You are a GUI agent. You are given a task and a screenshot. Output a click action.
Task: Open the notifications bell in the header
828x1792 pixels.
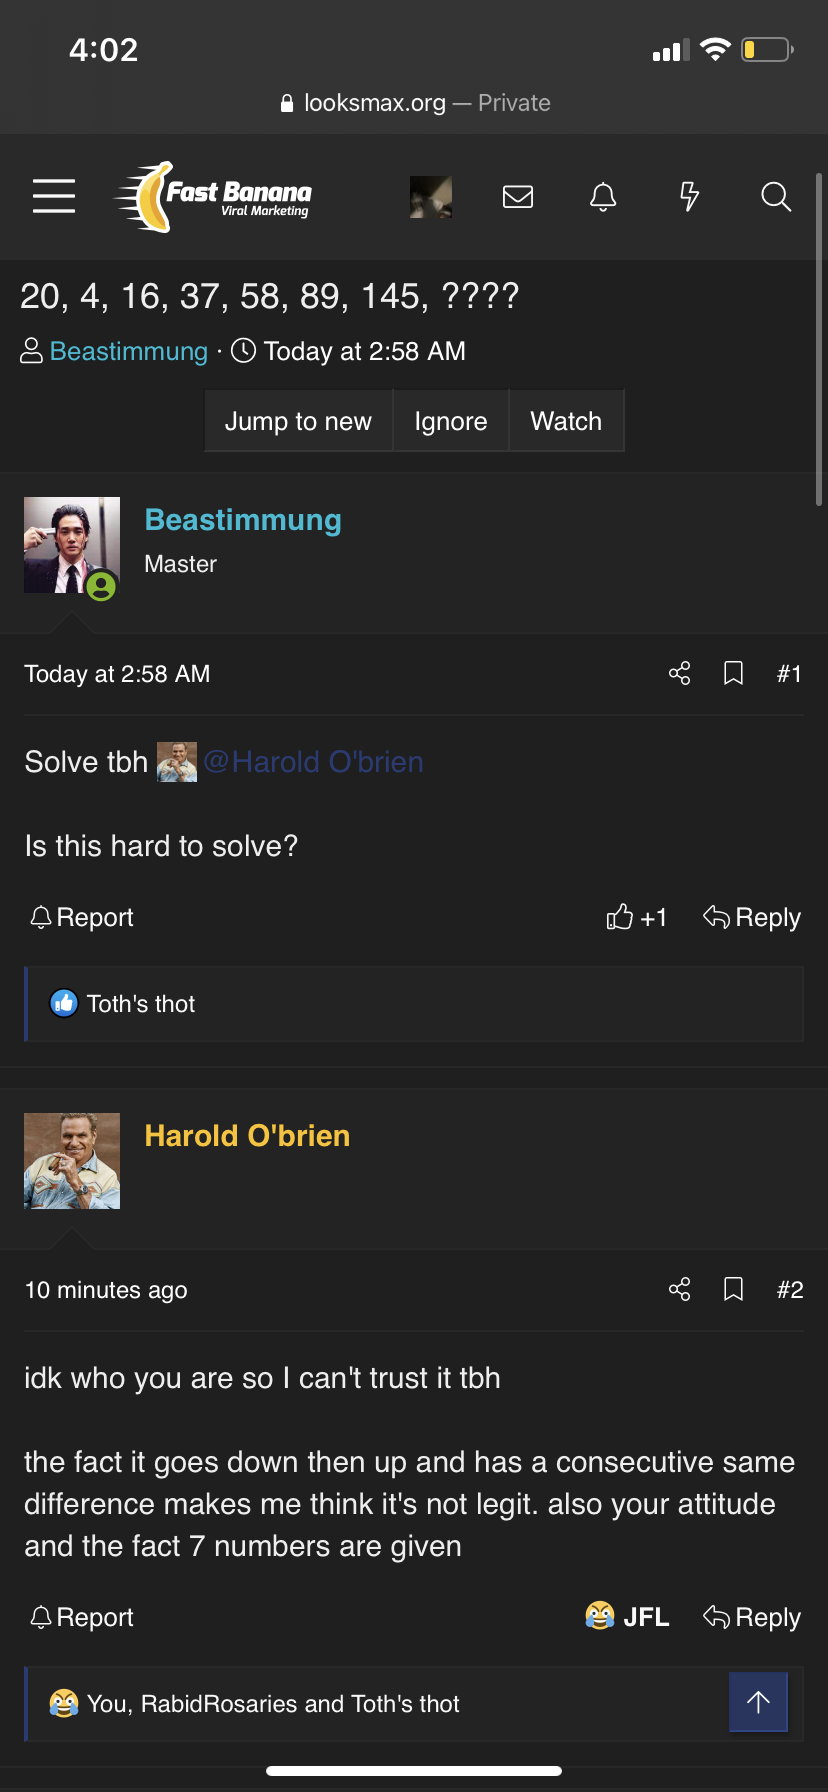click(603, 196)
